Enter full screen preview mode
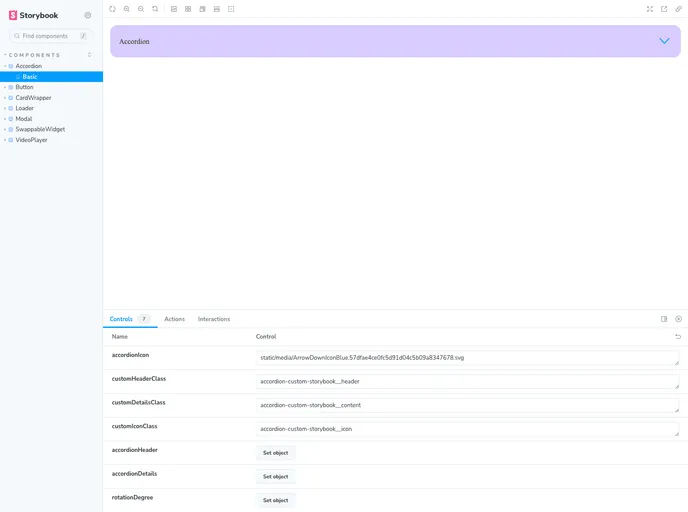This screenshot has height=512, width=688. 650,9
